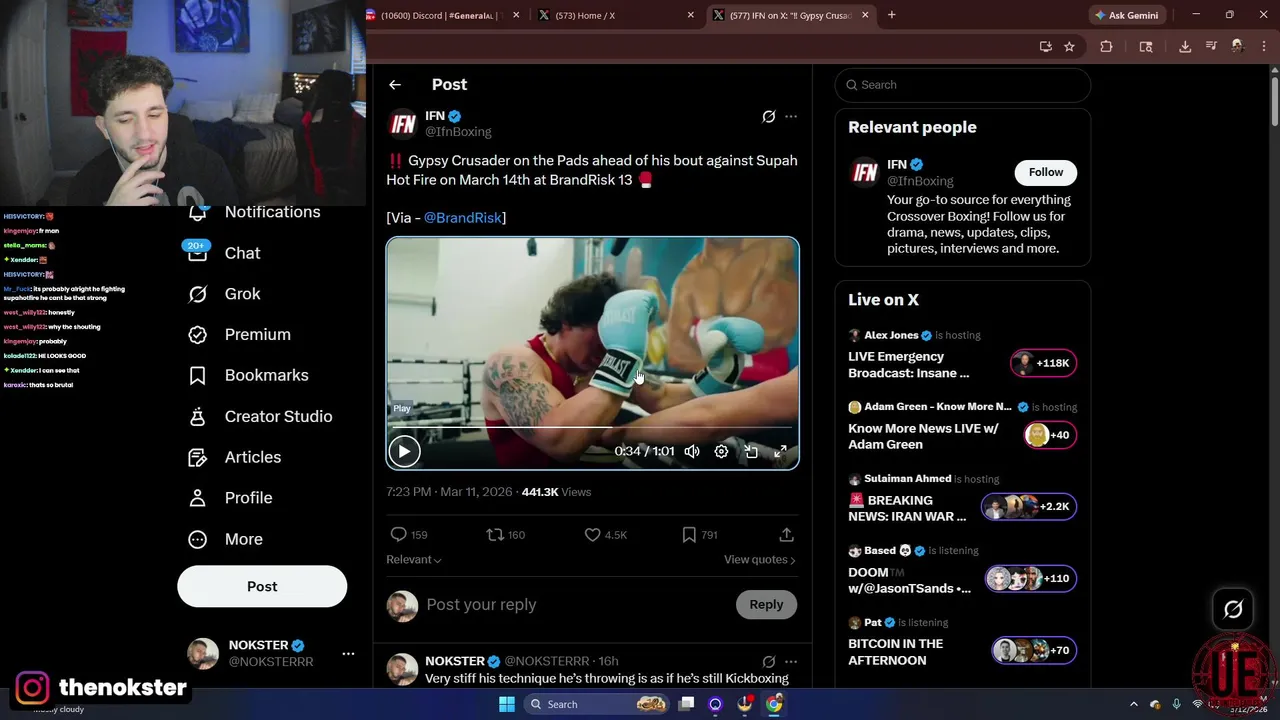Screen dimensions: 1280x720
Task: Open browser extensions puzzle icon
Action: pos(1106,46)
